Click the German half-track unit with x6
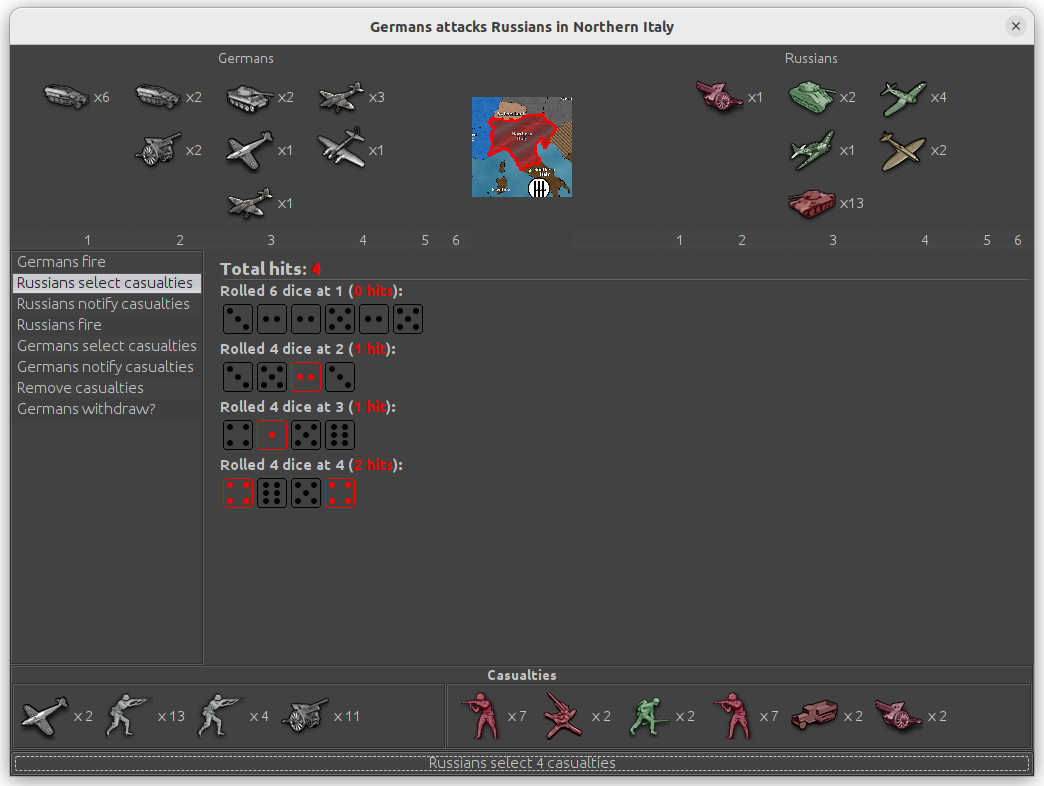This screenshot has height=786, width=1044. coord(66,97)
